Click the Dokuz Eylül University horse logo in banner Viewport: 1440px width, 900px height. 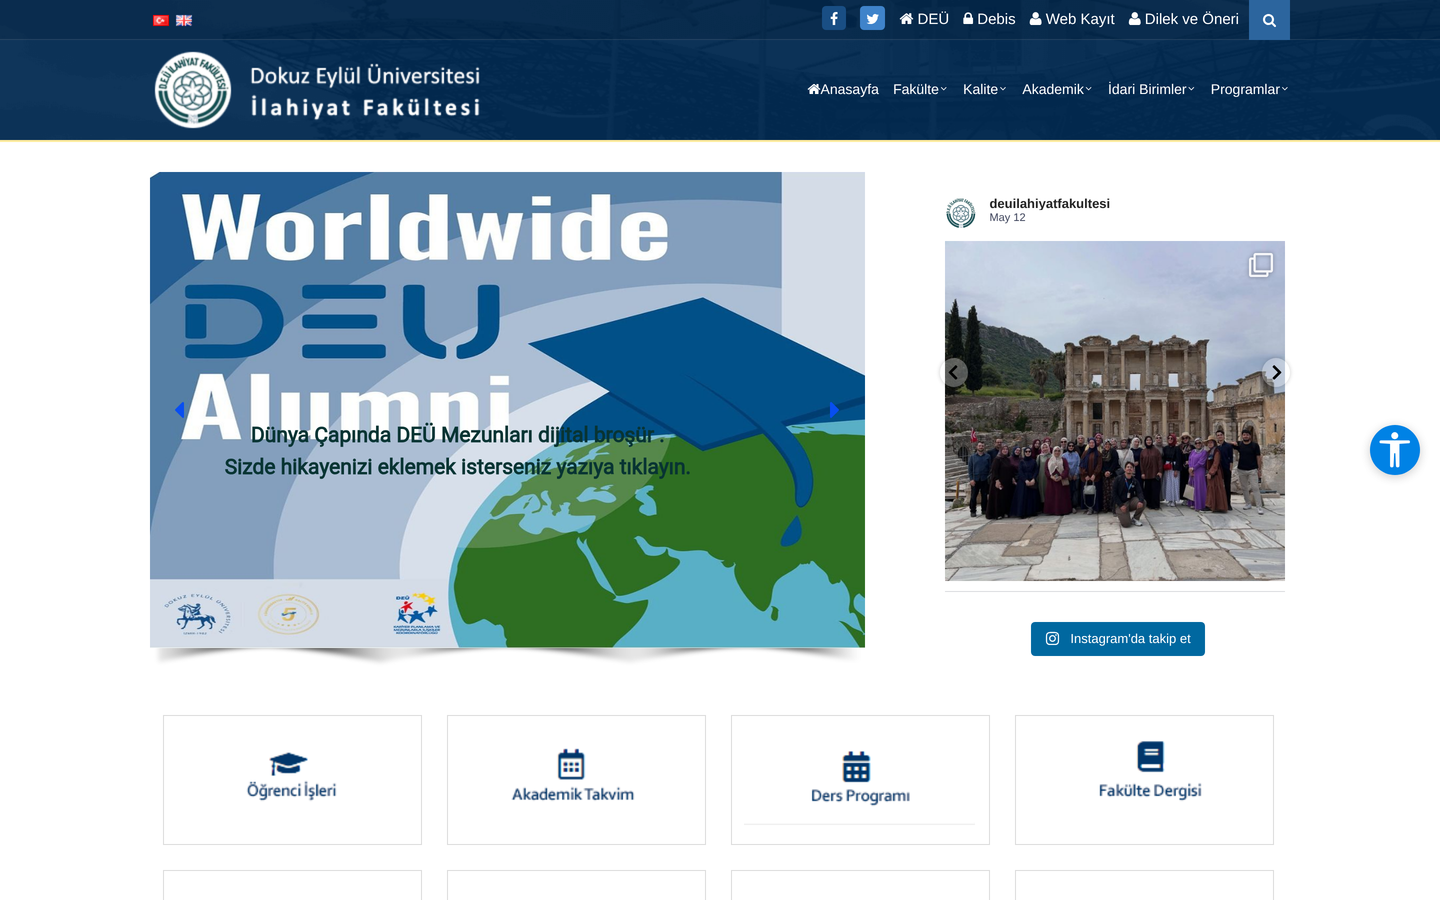(197, 614)
